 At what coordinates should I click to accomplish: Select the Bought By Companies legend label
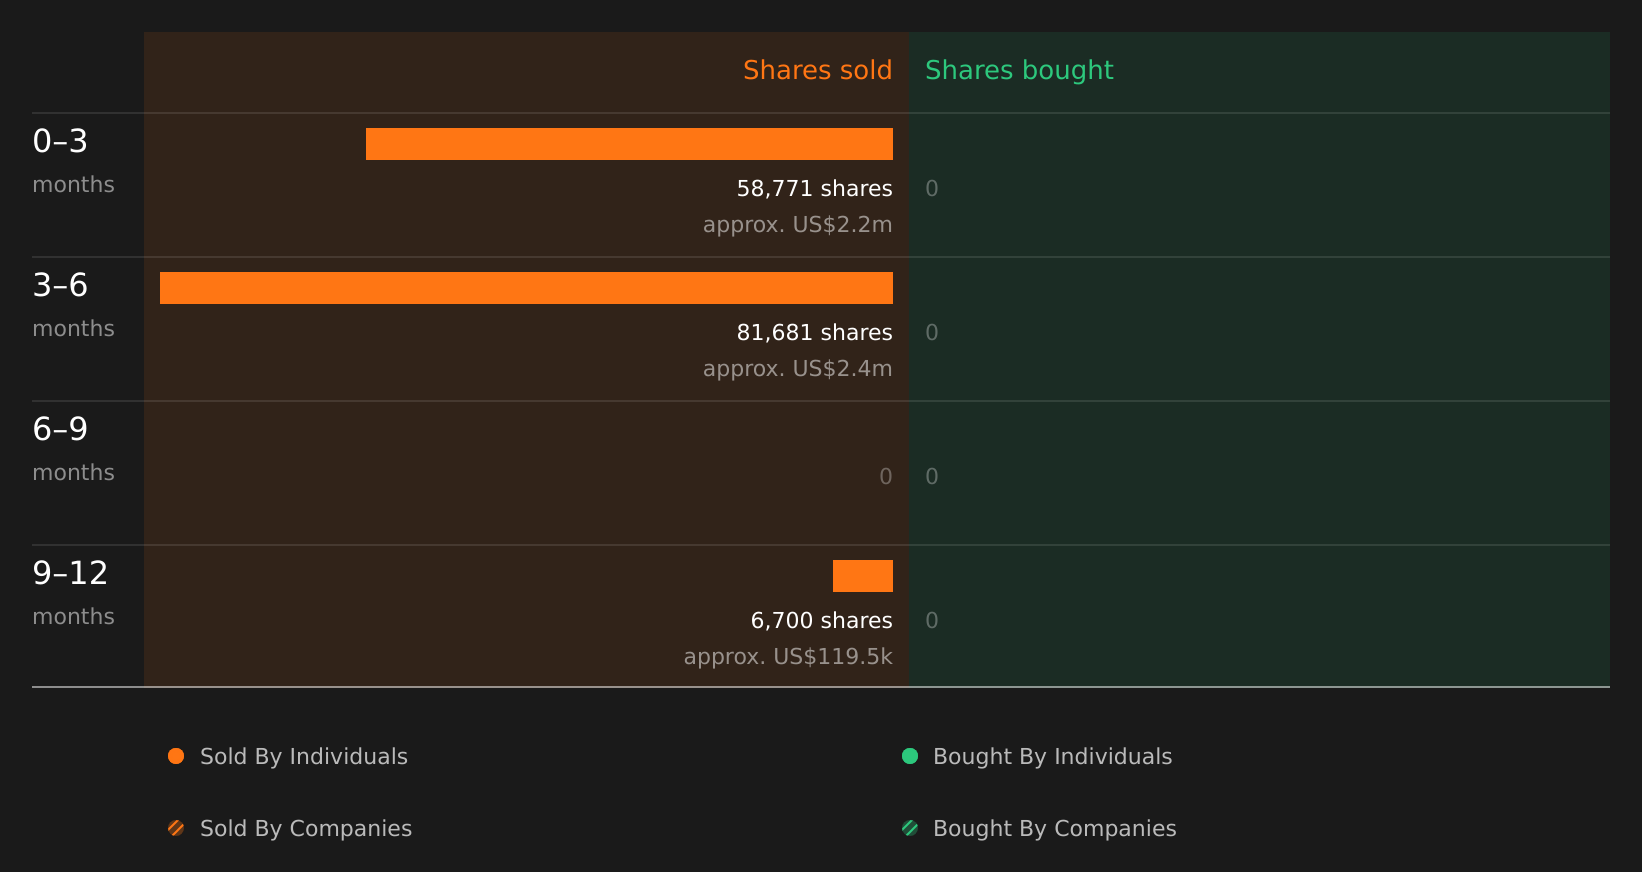[1055, 829]
